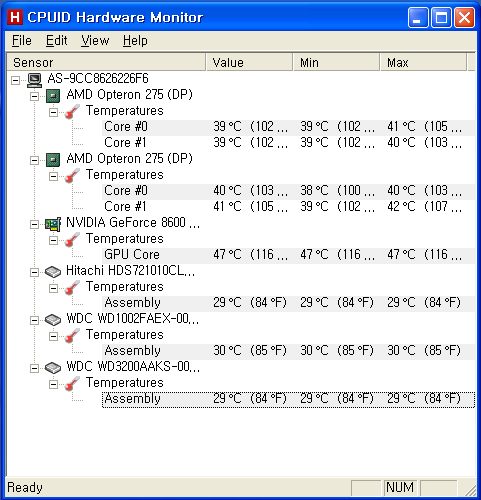Click the 42 °C max value of second CPU Core #1
The image size is (481, 500).
424,207
